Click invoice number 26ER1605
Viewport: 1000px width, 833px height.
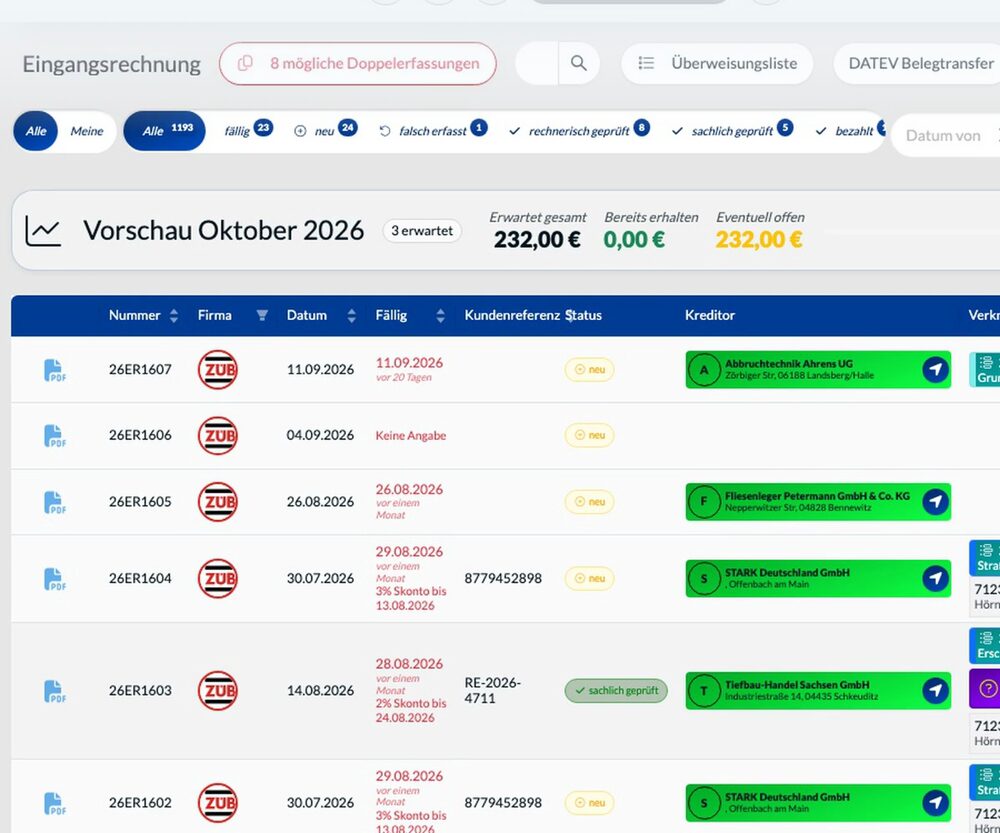(x=140, y=502)
